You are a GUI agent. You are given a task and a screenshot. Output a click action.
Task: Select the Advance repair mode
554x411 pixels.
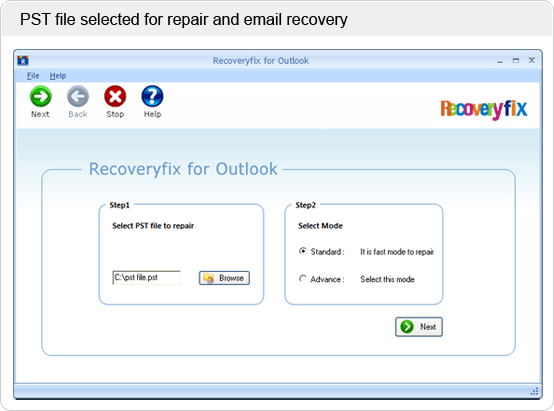click(x=303, y=278)
